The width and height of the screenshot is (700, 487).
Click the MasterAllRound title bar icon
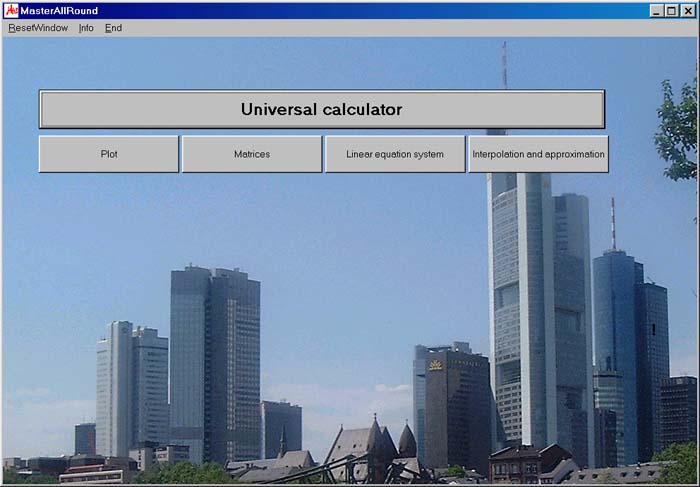point(11,10)
